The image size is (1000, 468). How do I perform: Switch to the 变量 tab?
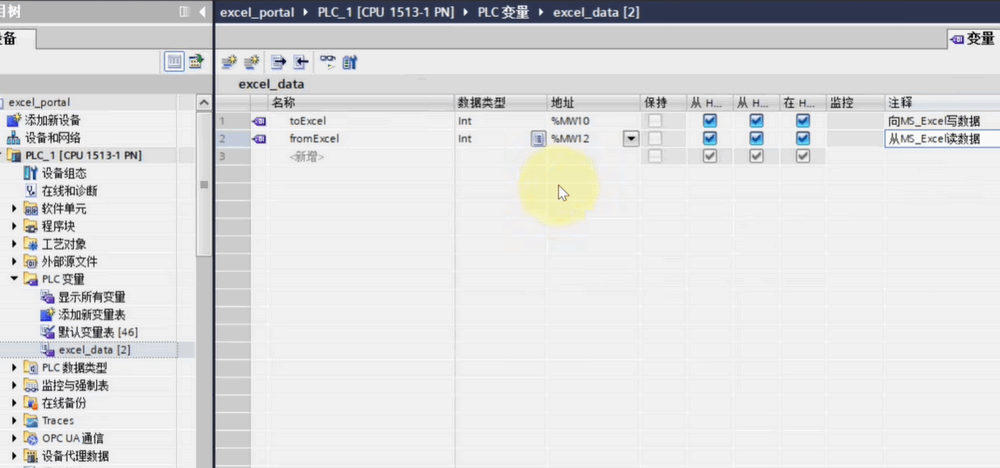pyautogui.click(x=973, y=39)
